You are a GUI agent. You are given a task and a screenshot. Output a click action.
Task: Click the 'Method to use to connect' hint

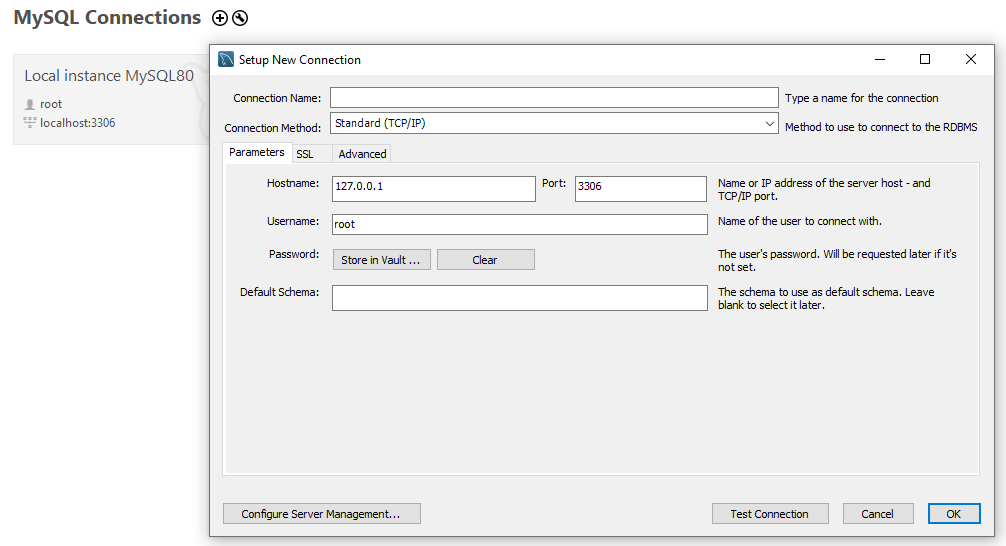coord(881,127)
